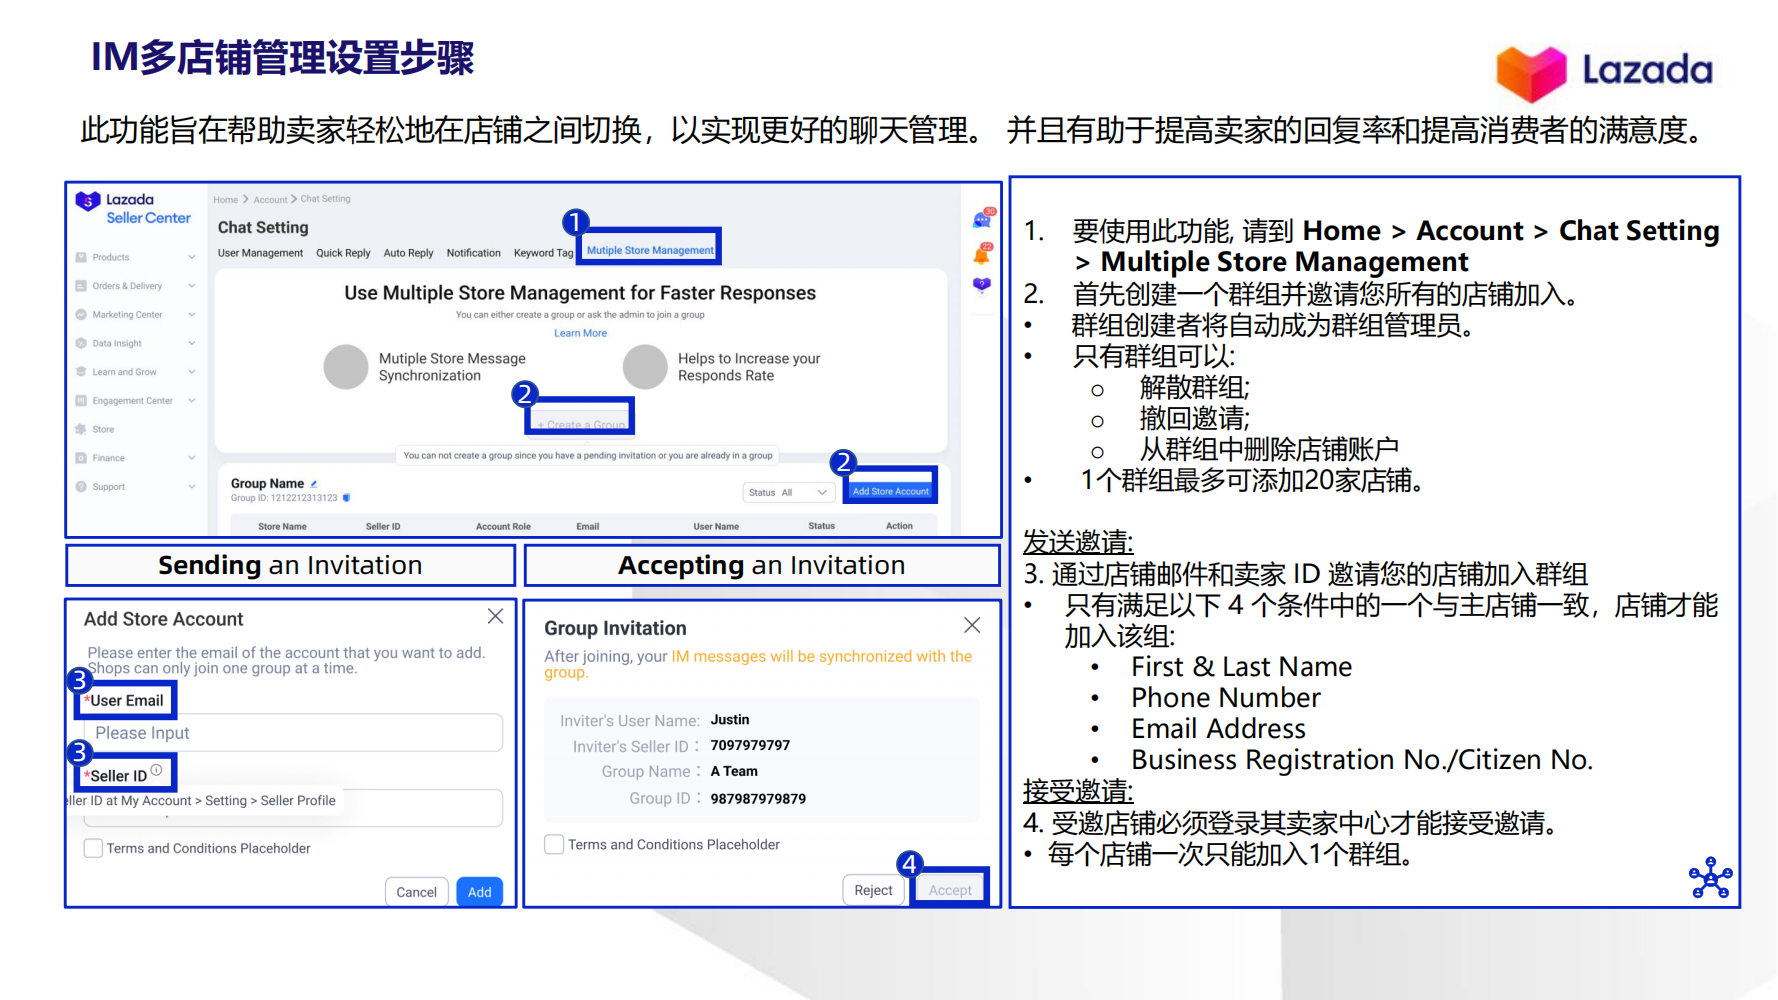Screen dimensions: 1778x1000
Task: Click Cancel in Add Store Account dialog
Action: pyautogui.click(x=416, y=892)
